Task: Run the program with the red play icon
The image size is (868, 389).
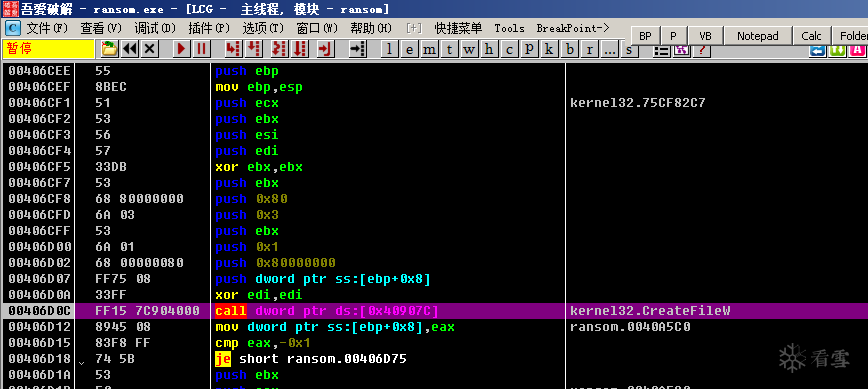Action: coord(181,49)
